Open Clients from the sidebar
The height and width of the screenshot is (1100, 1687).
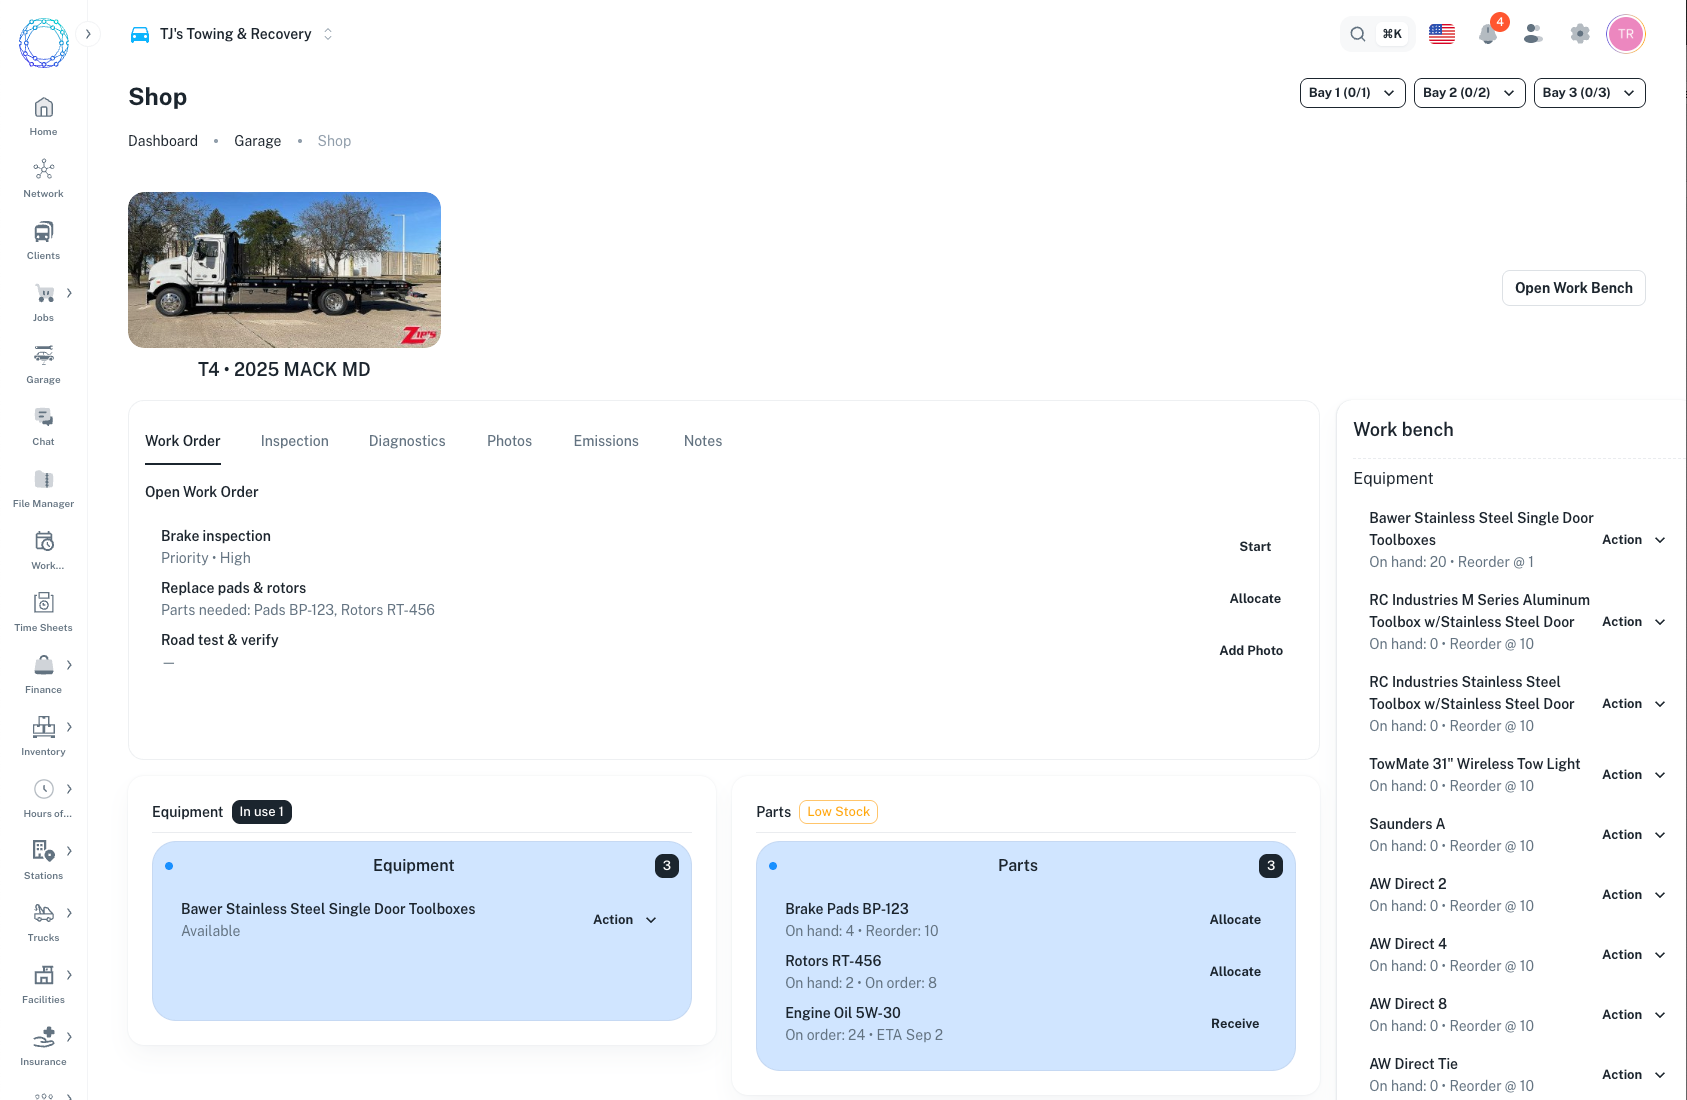point(43,240)
